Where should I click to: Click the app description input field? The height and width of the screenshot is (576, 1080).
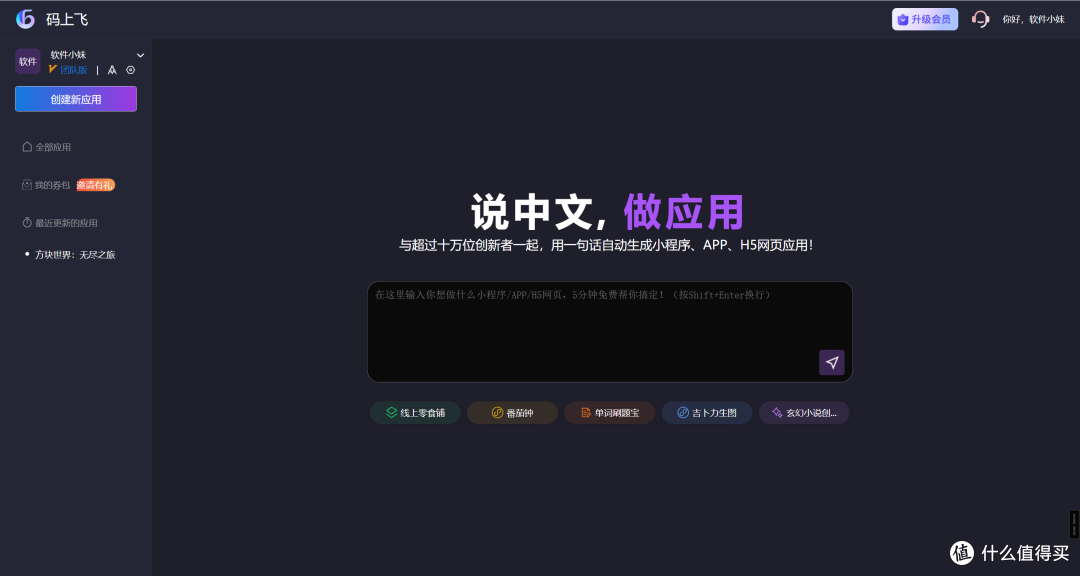pos(610,331)
